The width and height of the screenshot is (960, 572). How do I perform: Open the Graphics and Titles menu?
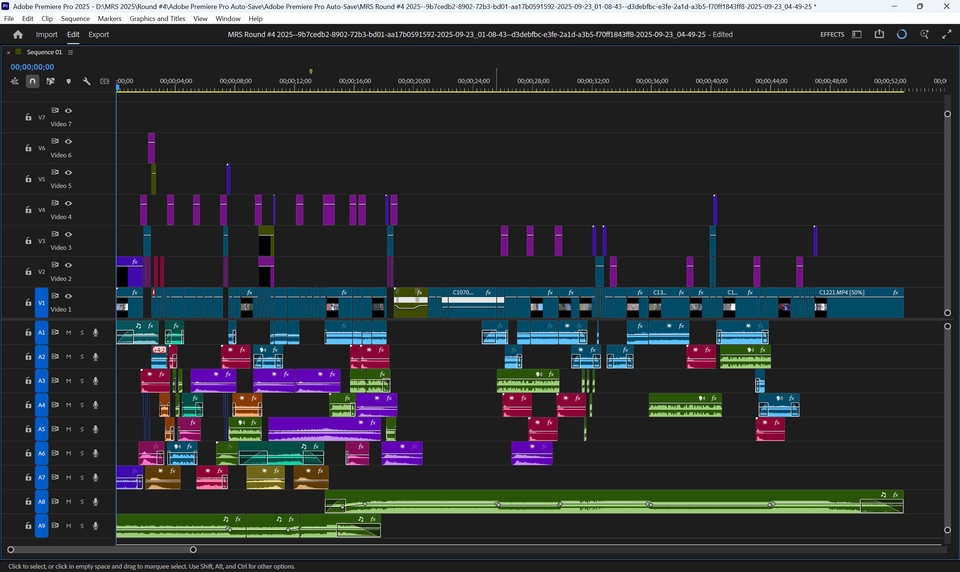pos(157,19)
